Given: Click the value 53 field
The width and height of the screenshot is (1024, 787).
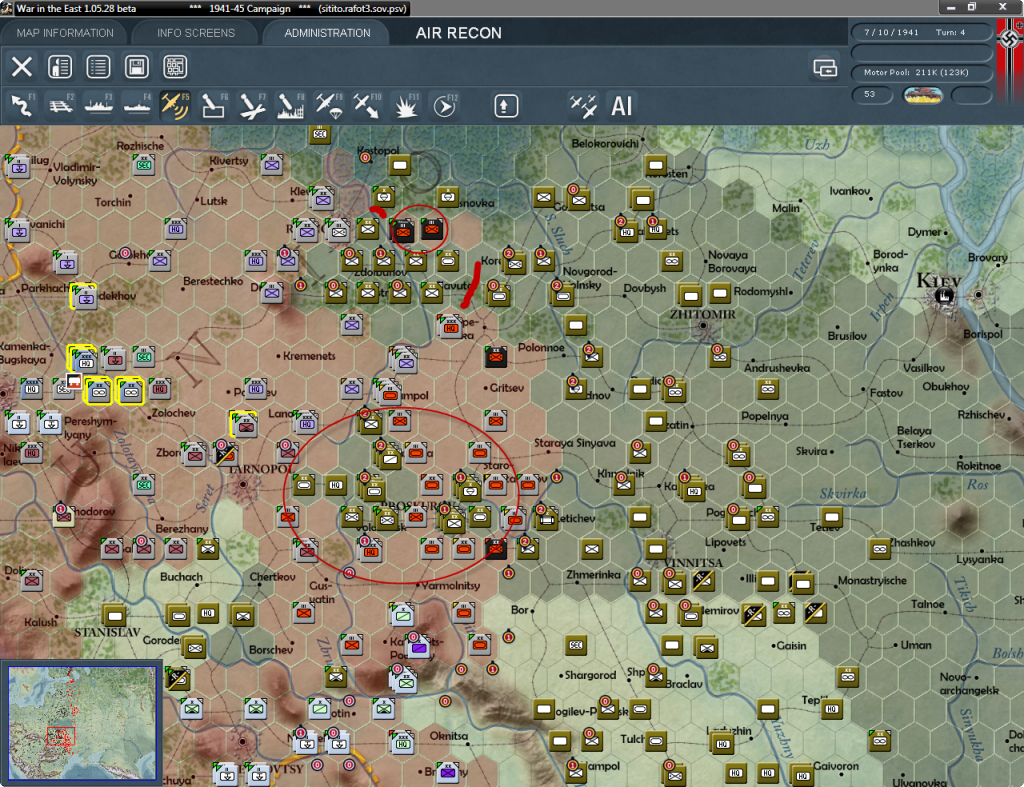Looking at the screenshot, I should [873, 95].
